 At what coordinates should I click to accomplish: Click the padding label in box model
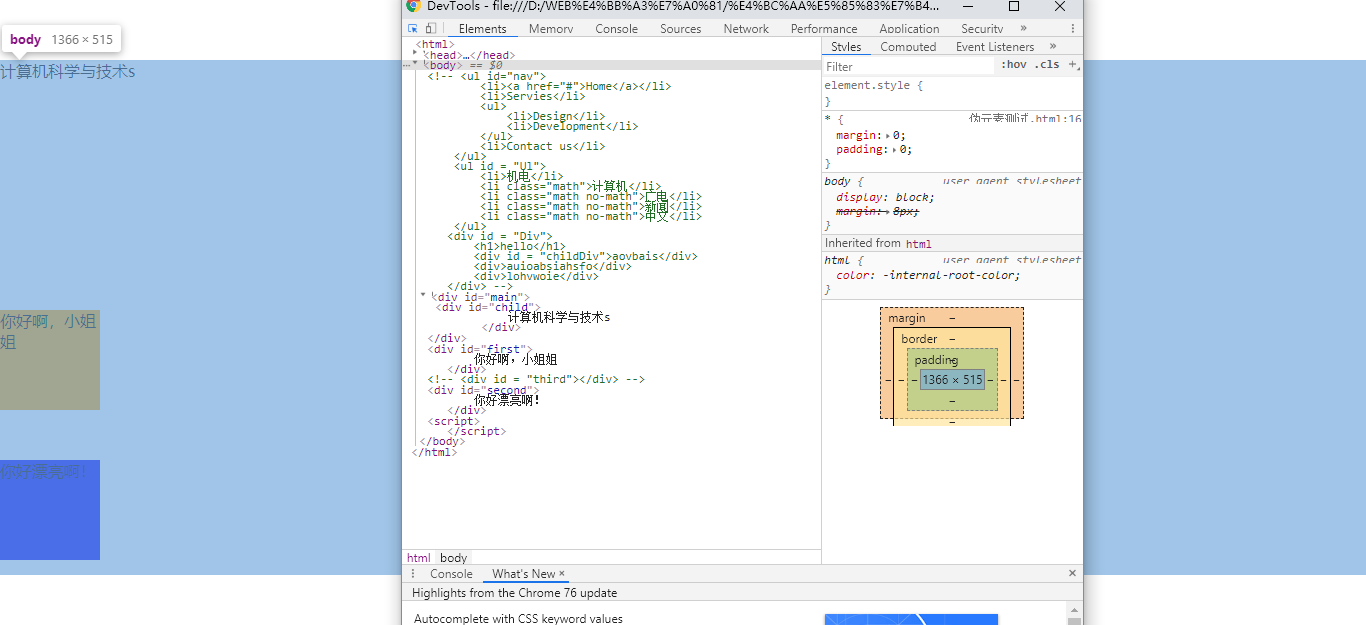936,360
